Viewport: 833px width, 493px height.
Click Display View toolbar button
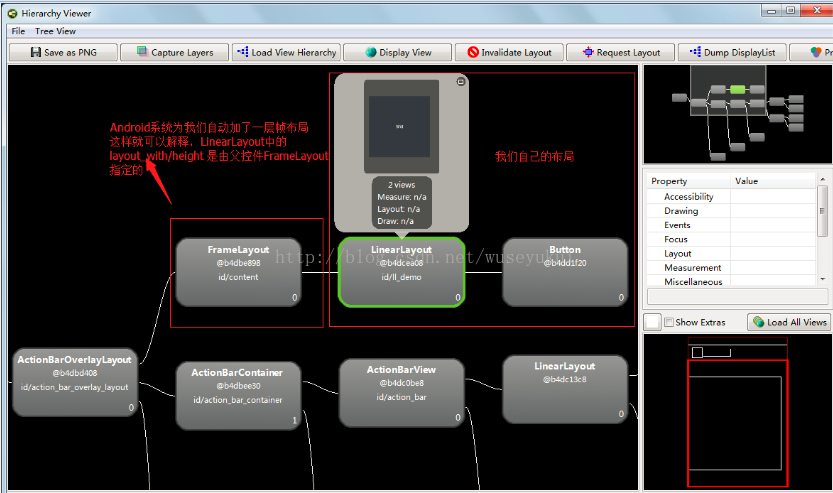[398, 52]
